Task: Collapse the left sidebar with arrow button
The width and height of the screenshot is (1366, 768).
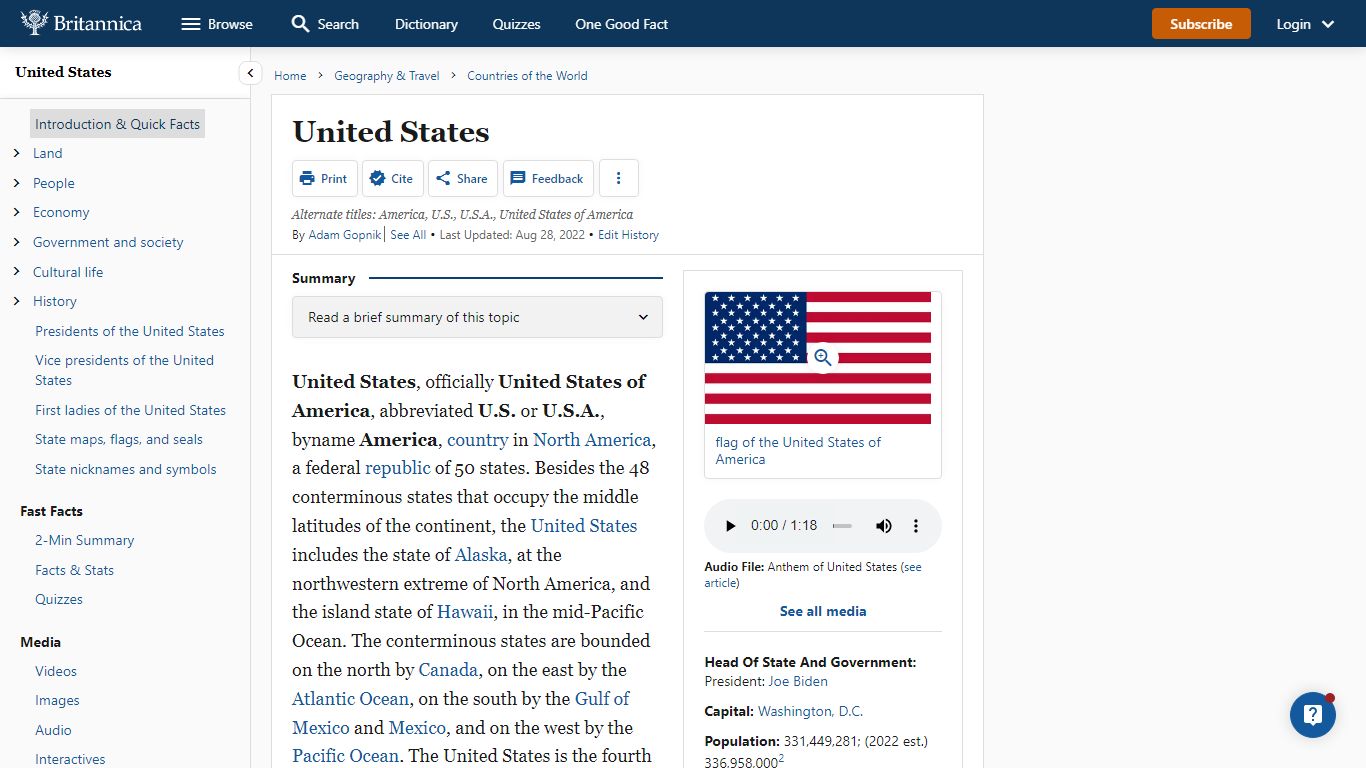Action: click(251, 73)
